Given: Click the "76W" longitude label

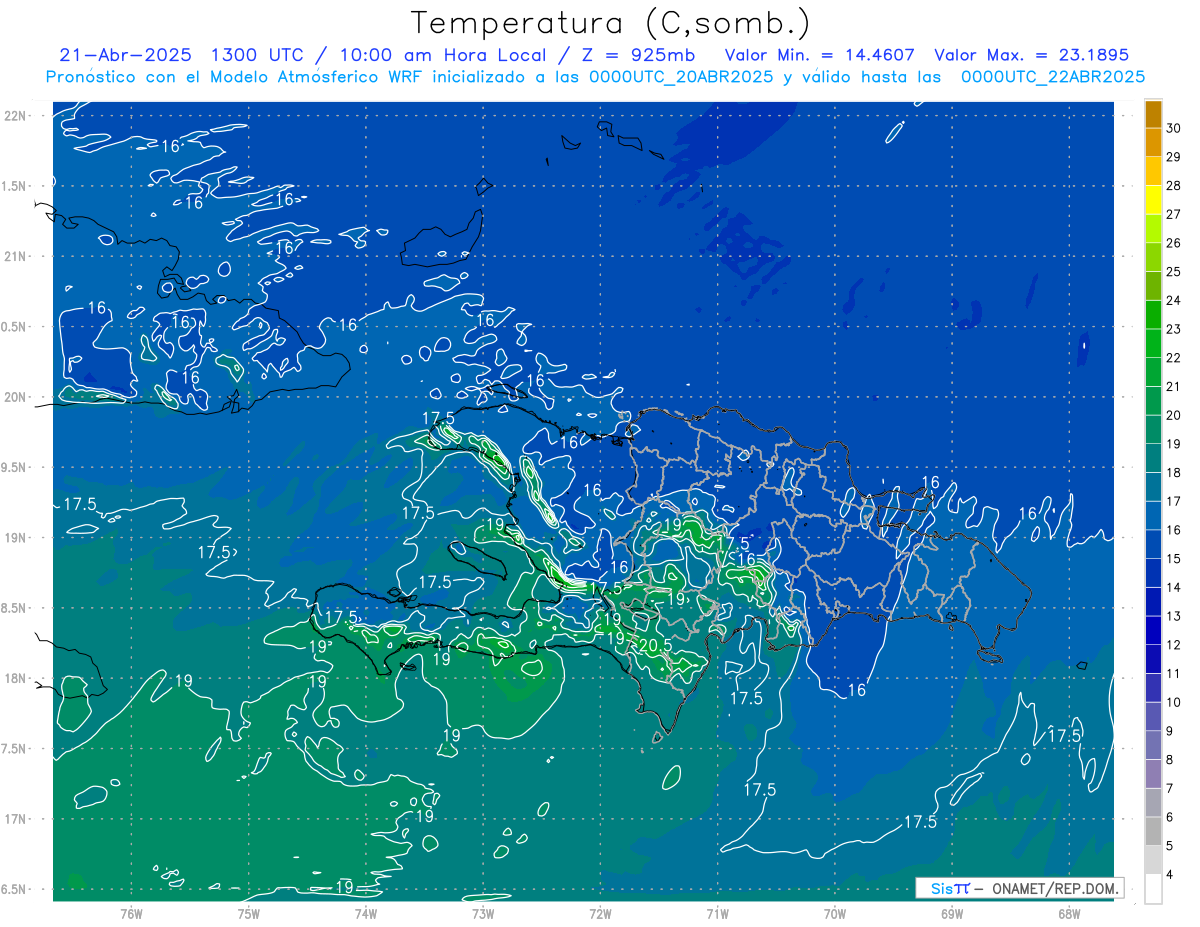Looking at the screenshot, I should [x=131, y=913].
